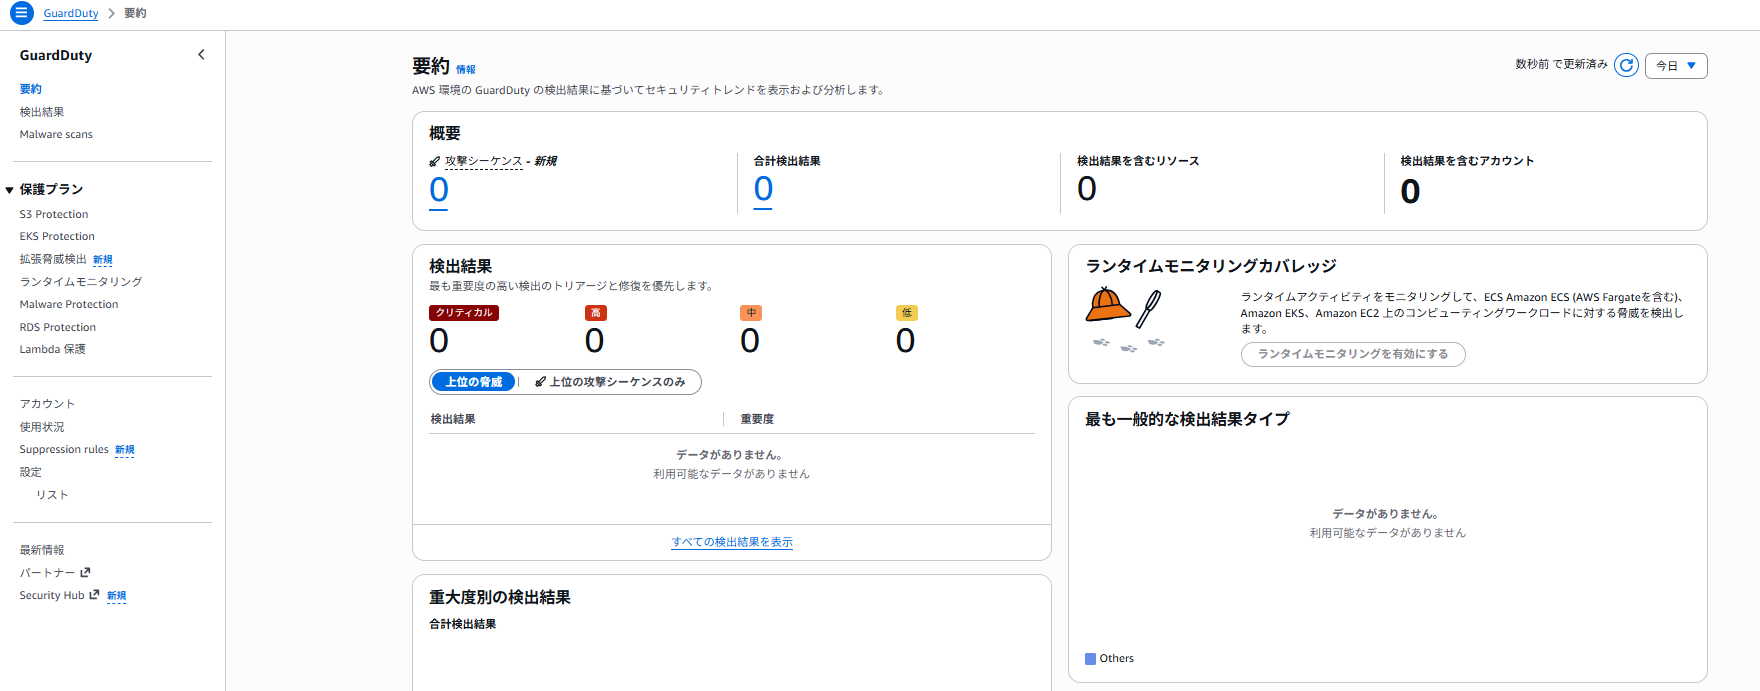Open the hamburger navigation menu

[21, 13]
